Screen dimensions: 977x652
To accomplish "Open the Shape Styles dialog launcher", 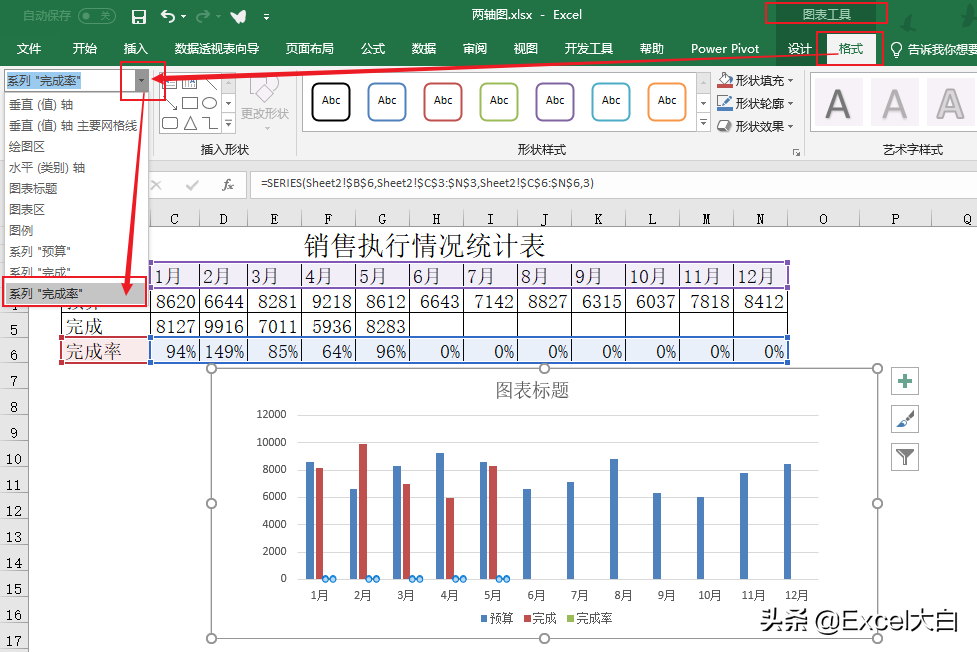I will (796, 152).
